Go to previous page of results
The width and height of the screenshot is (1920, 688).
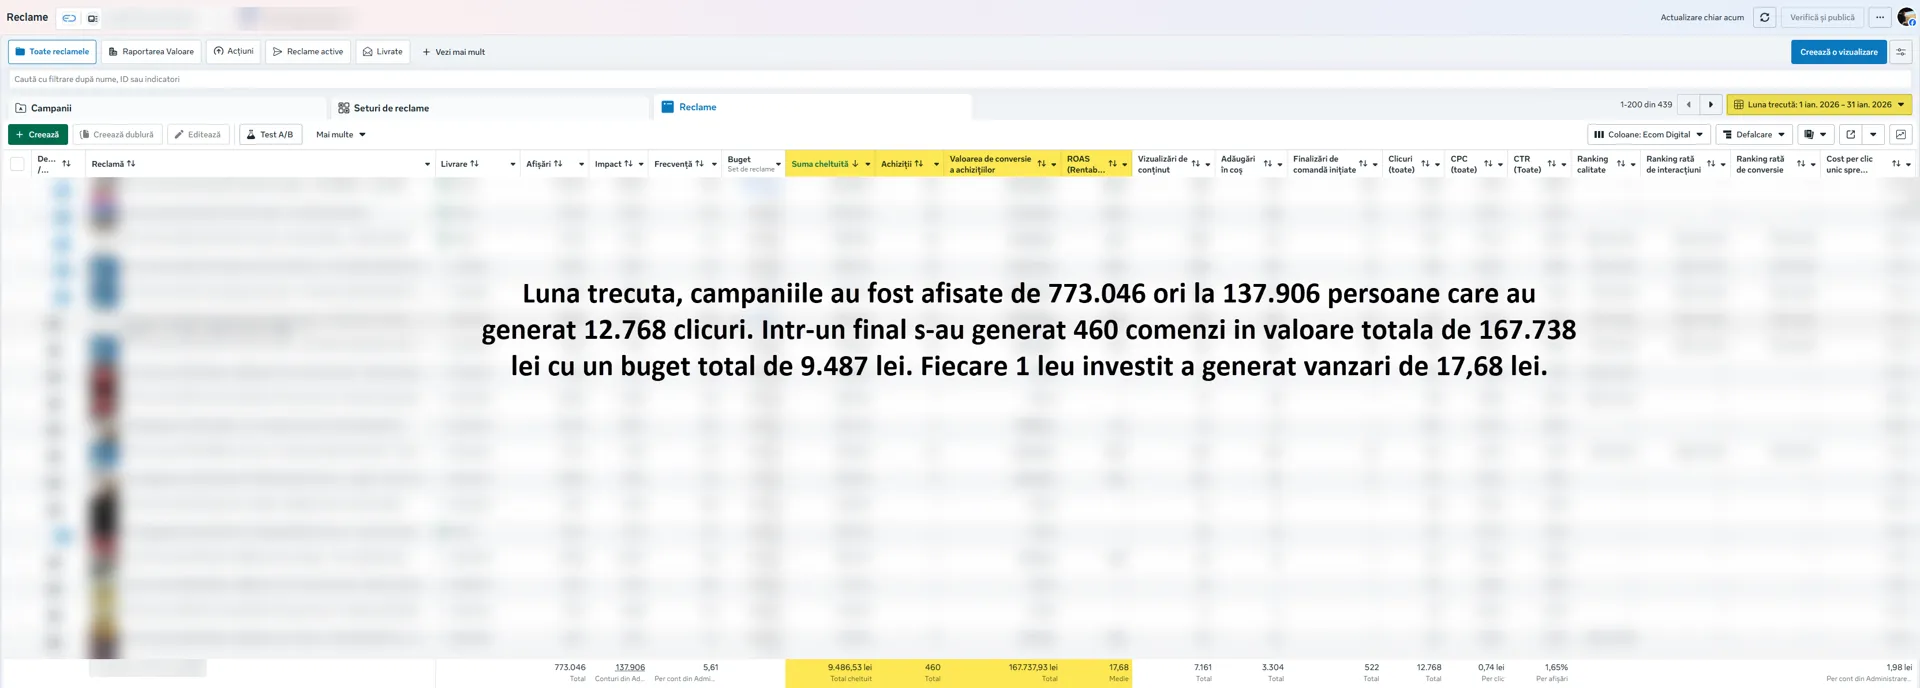tap(1688, 104)
